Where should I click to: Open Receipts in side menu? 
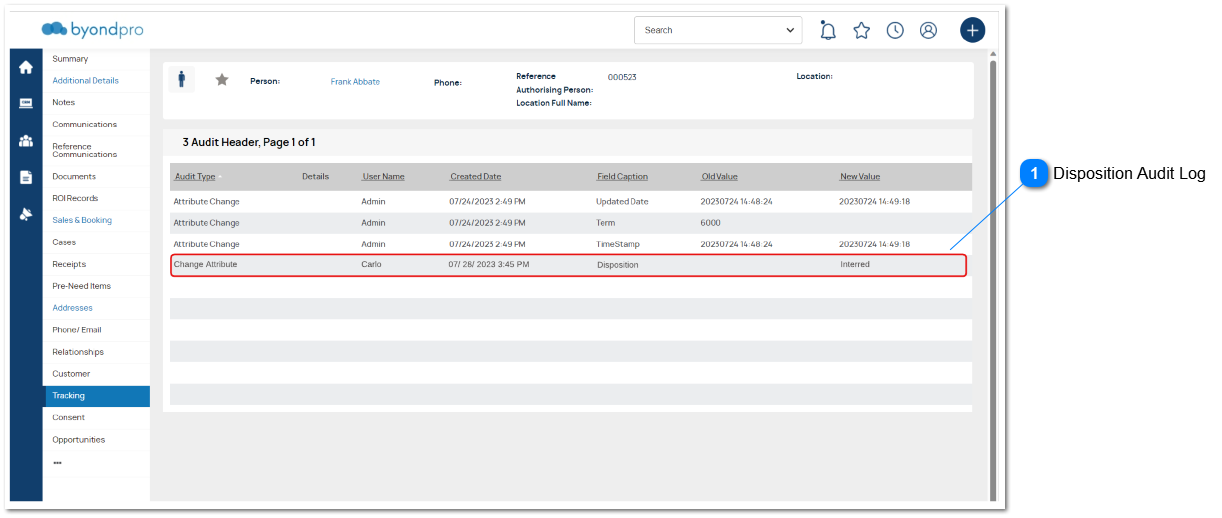pyautogui.click(x=69, y=264)
